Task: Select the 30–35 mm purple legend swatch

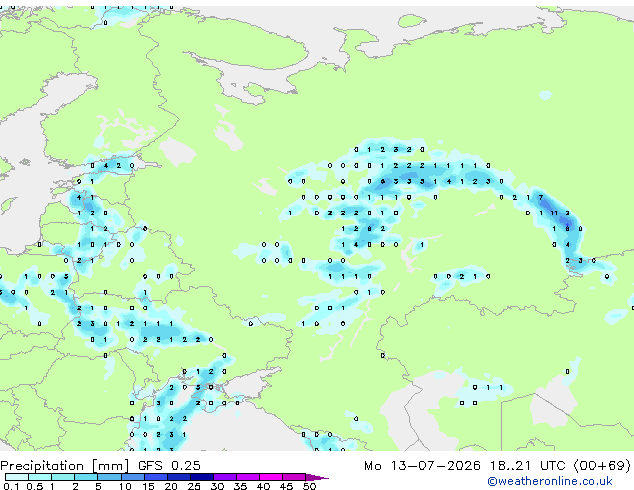Action: (x=225, y=477)
